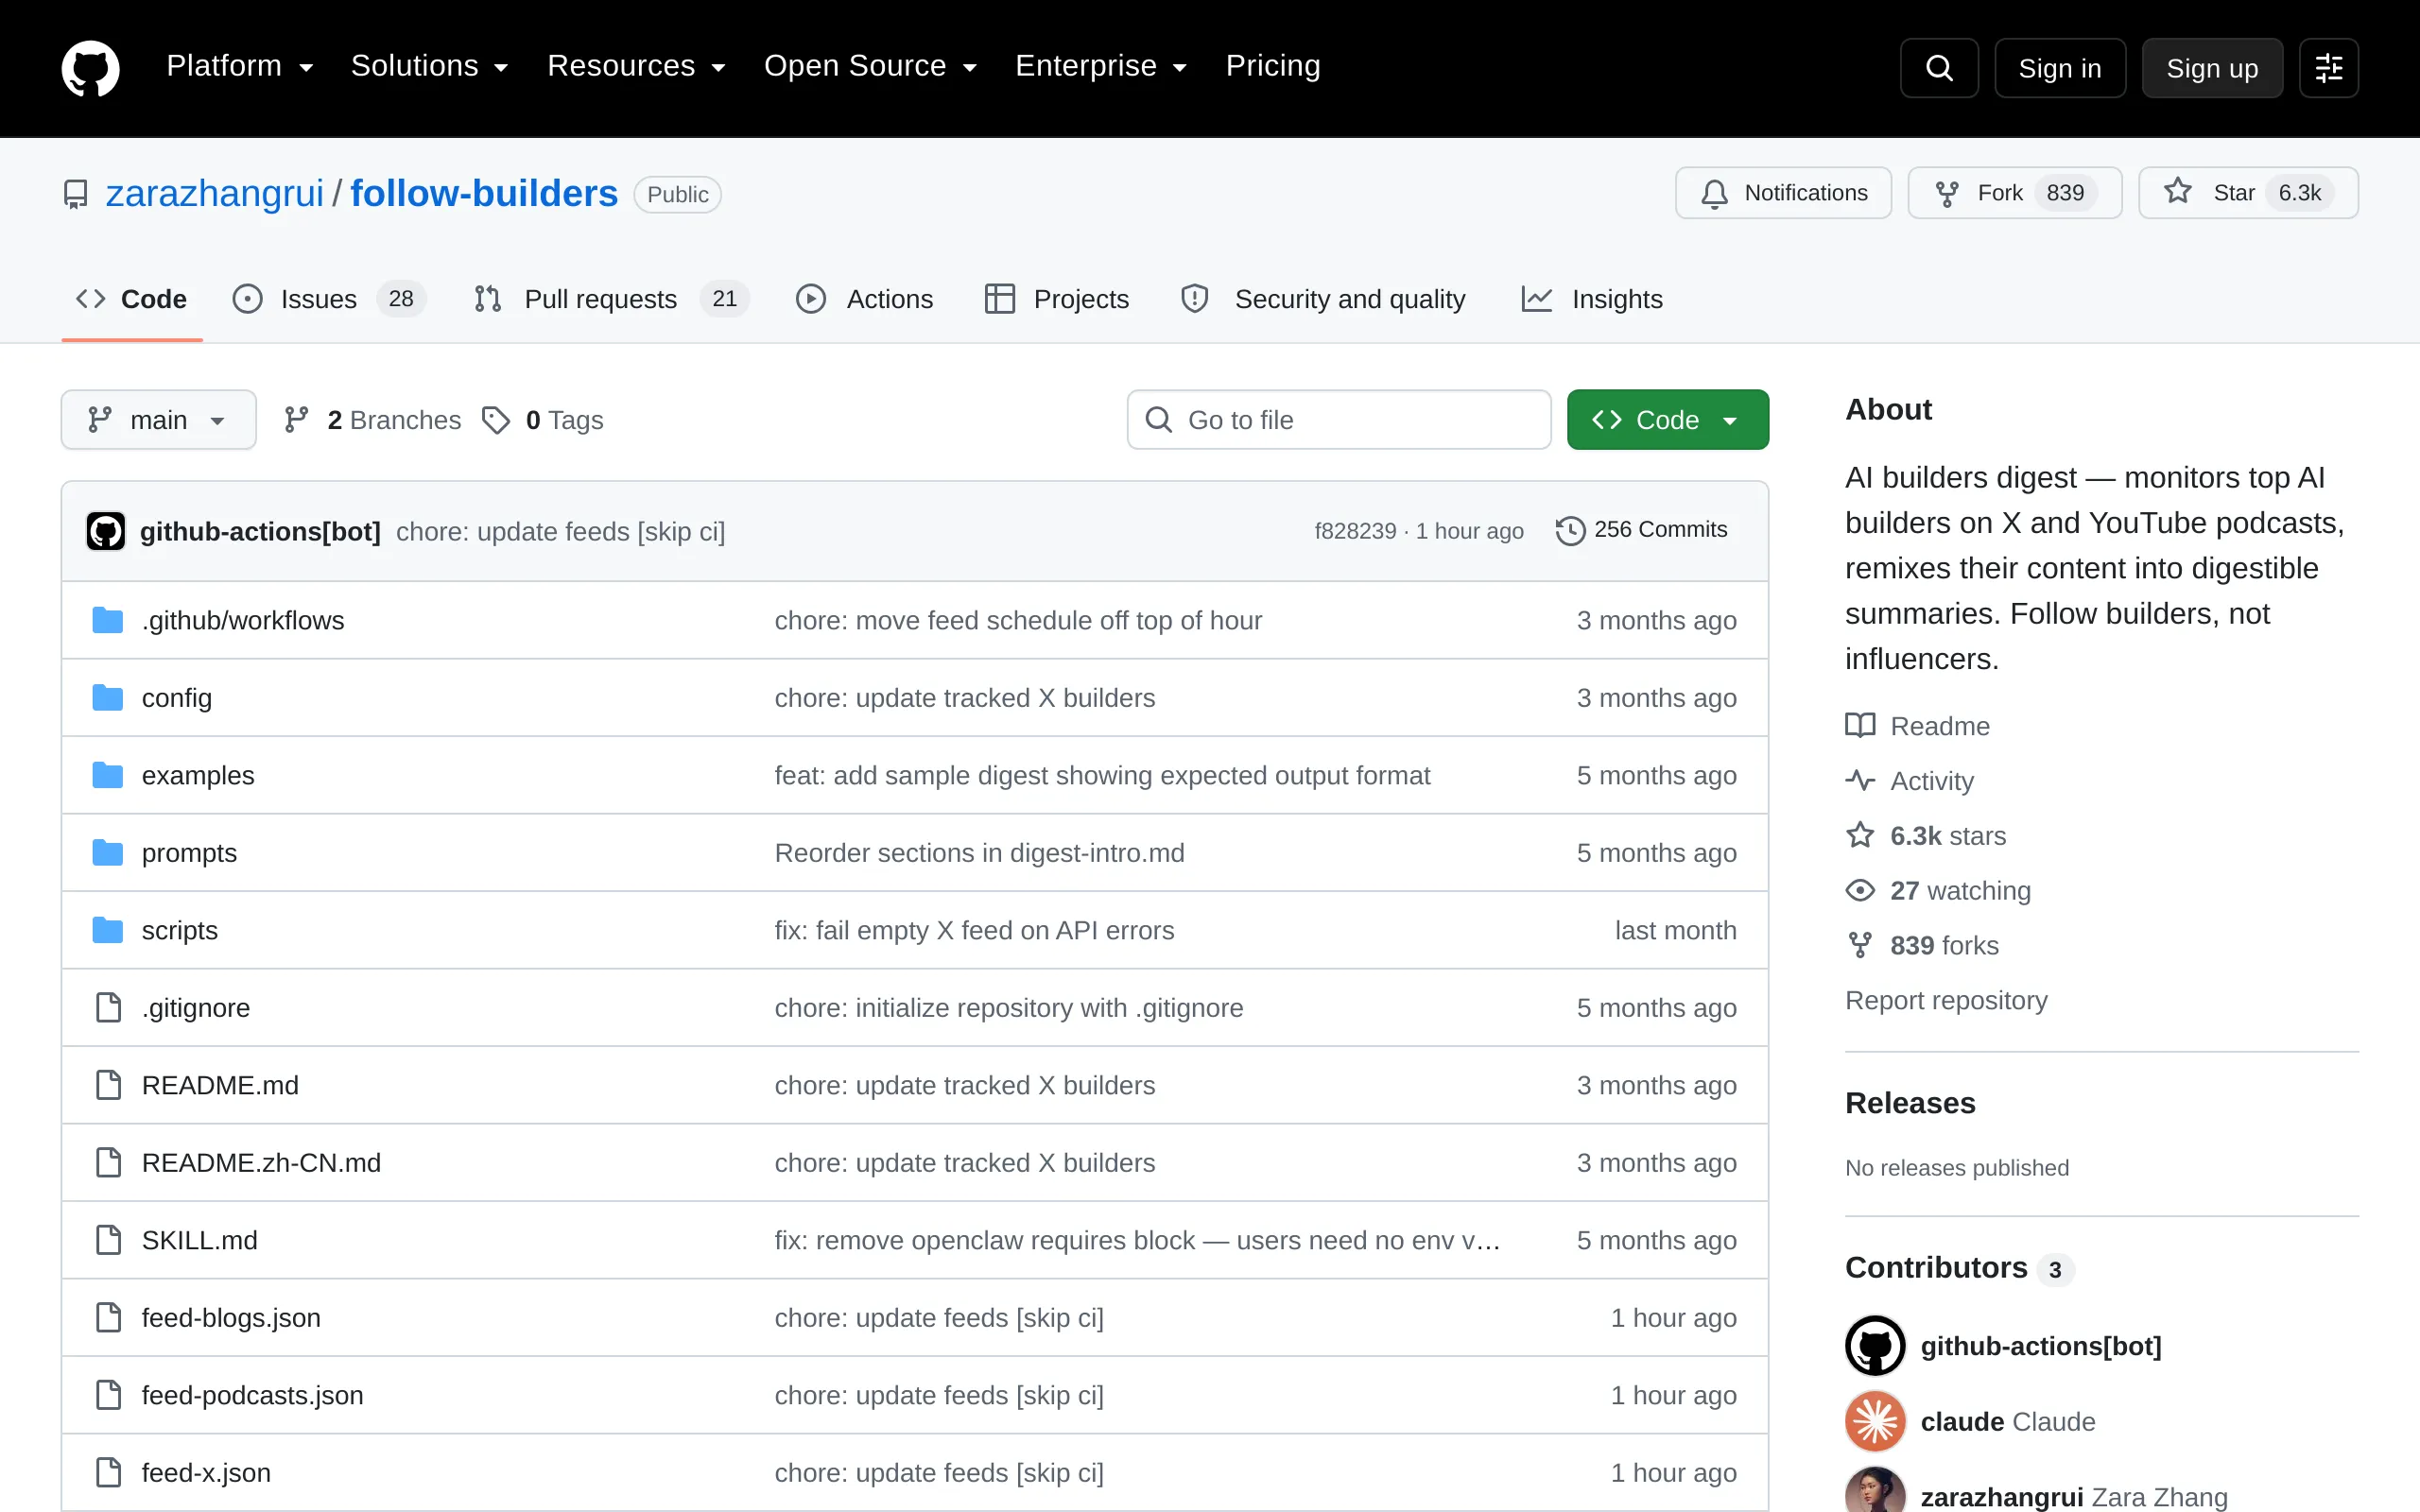Open the feed-blogs.json file
The height and width of the screenshot is (1512, 2420).
pos(231,1317)
